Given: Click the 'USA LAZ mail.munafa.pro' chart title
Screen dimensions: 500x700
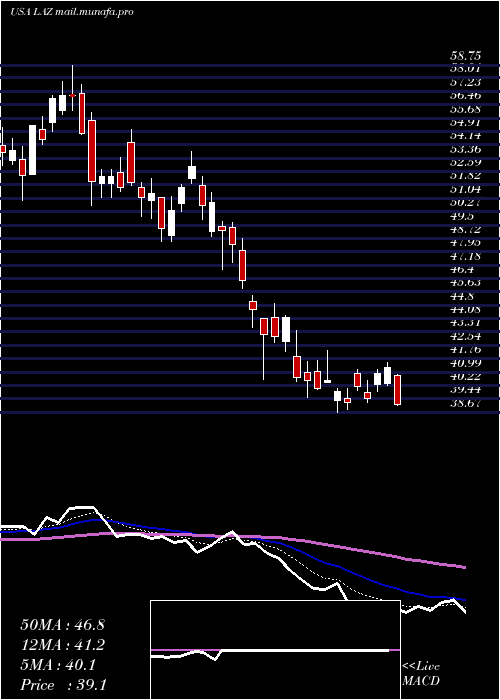Looking at the screenshot, I should pos(72,12).
